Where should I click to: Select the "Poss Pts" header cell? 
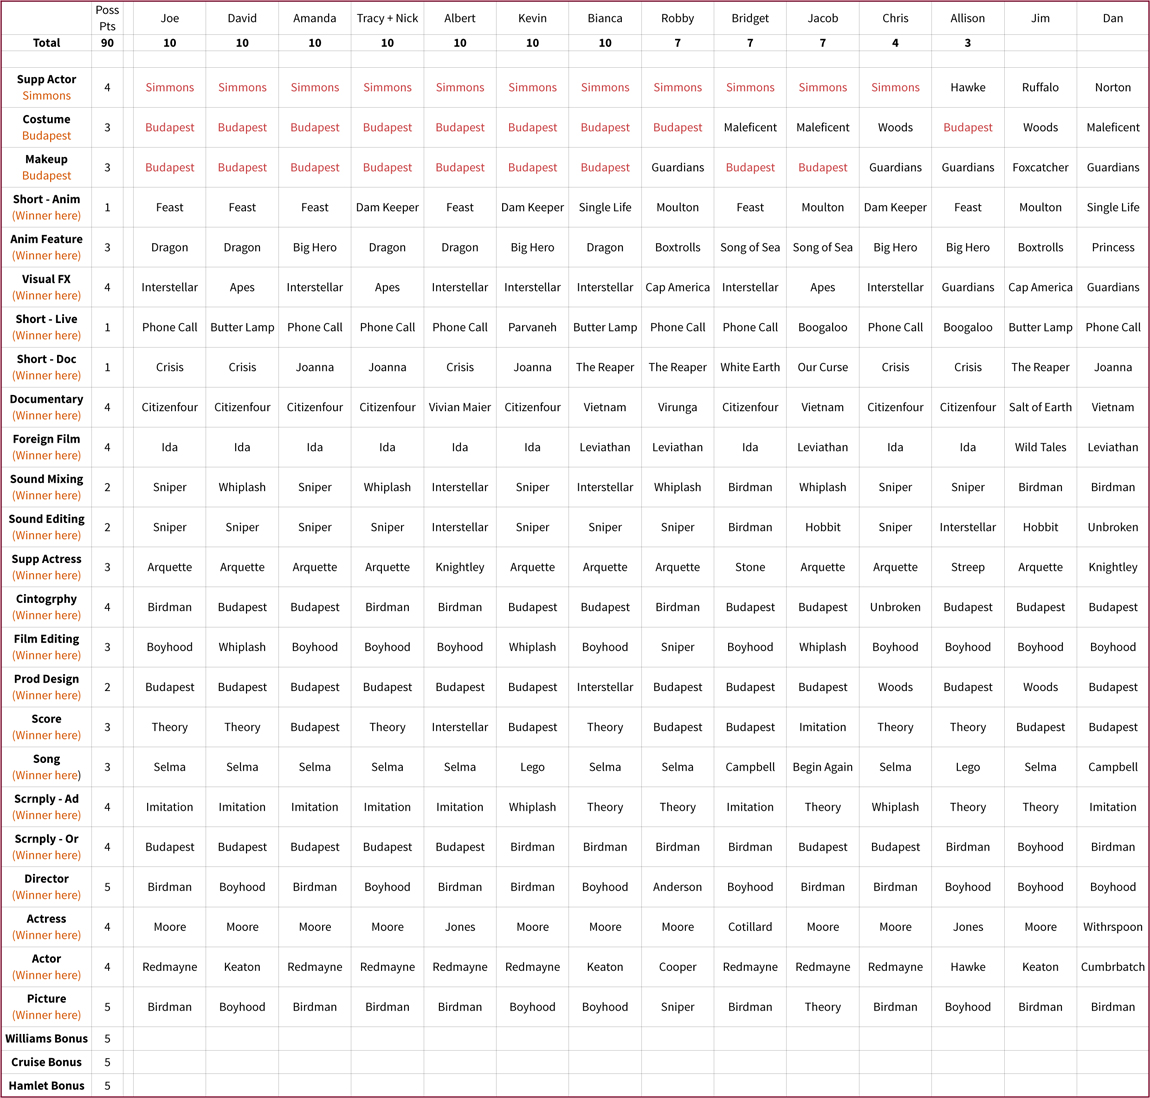point(107,18)
